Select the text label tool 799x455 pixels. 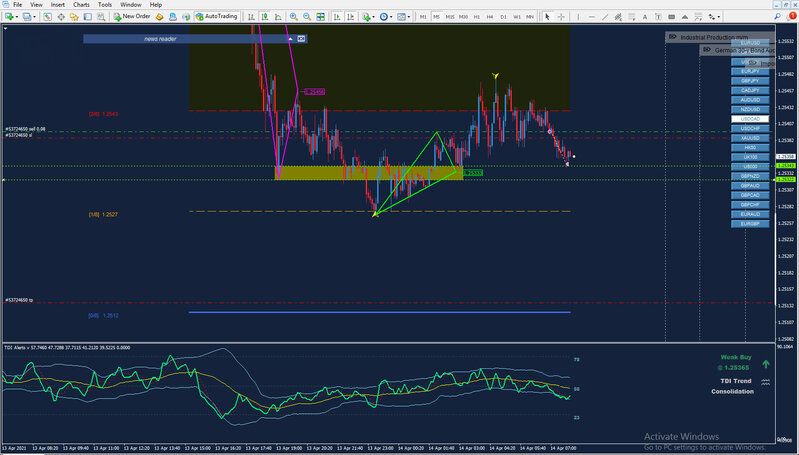[658, 17]
